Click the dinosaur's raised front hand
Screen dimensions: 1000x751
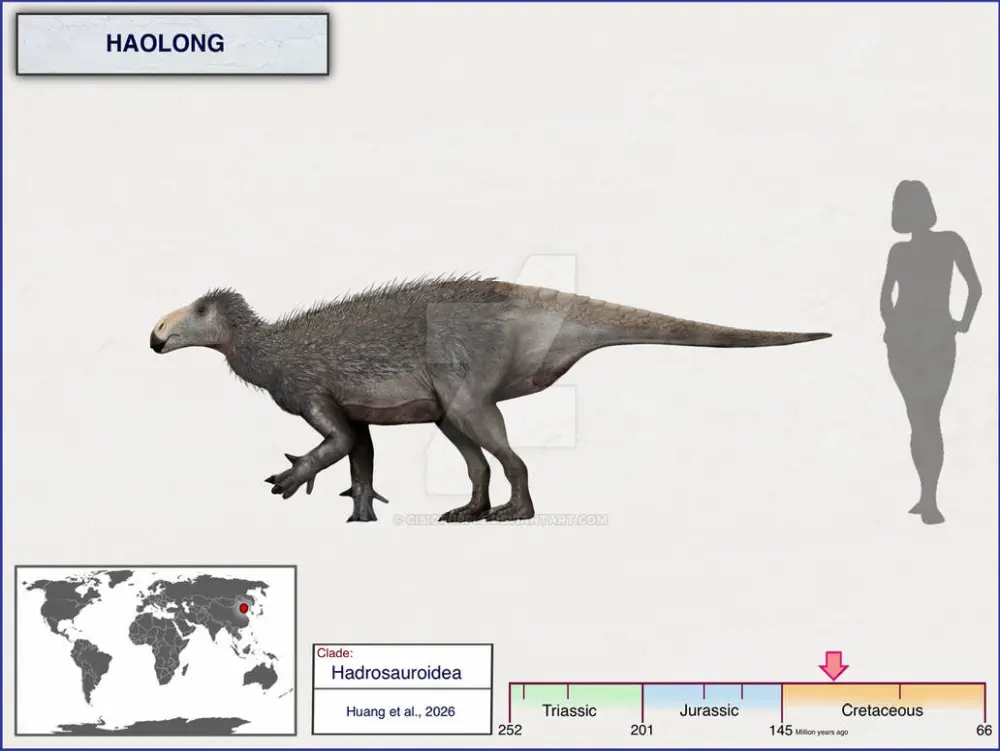(290, 475)
